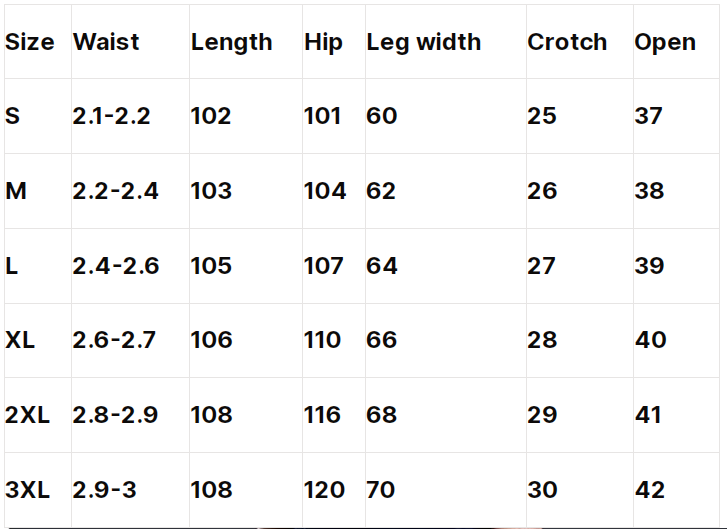Select the Waist column header
727x529 pixels.
pyautogui.click(x=106, y=42)
